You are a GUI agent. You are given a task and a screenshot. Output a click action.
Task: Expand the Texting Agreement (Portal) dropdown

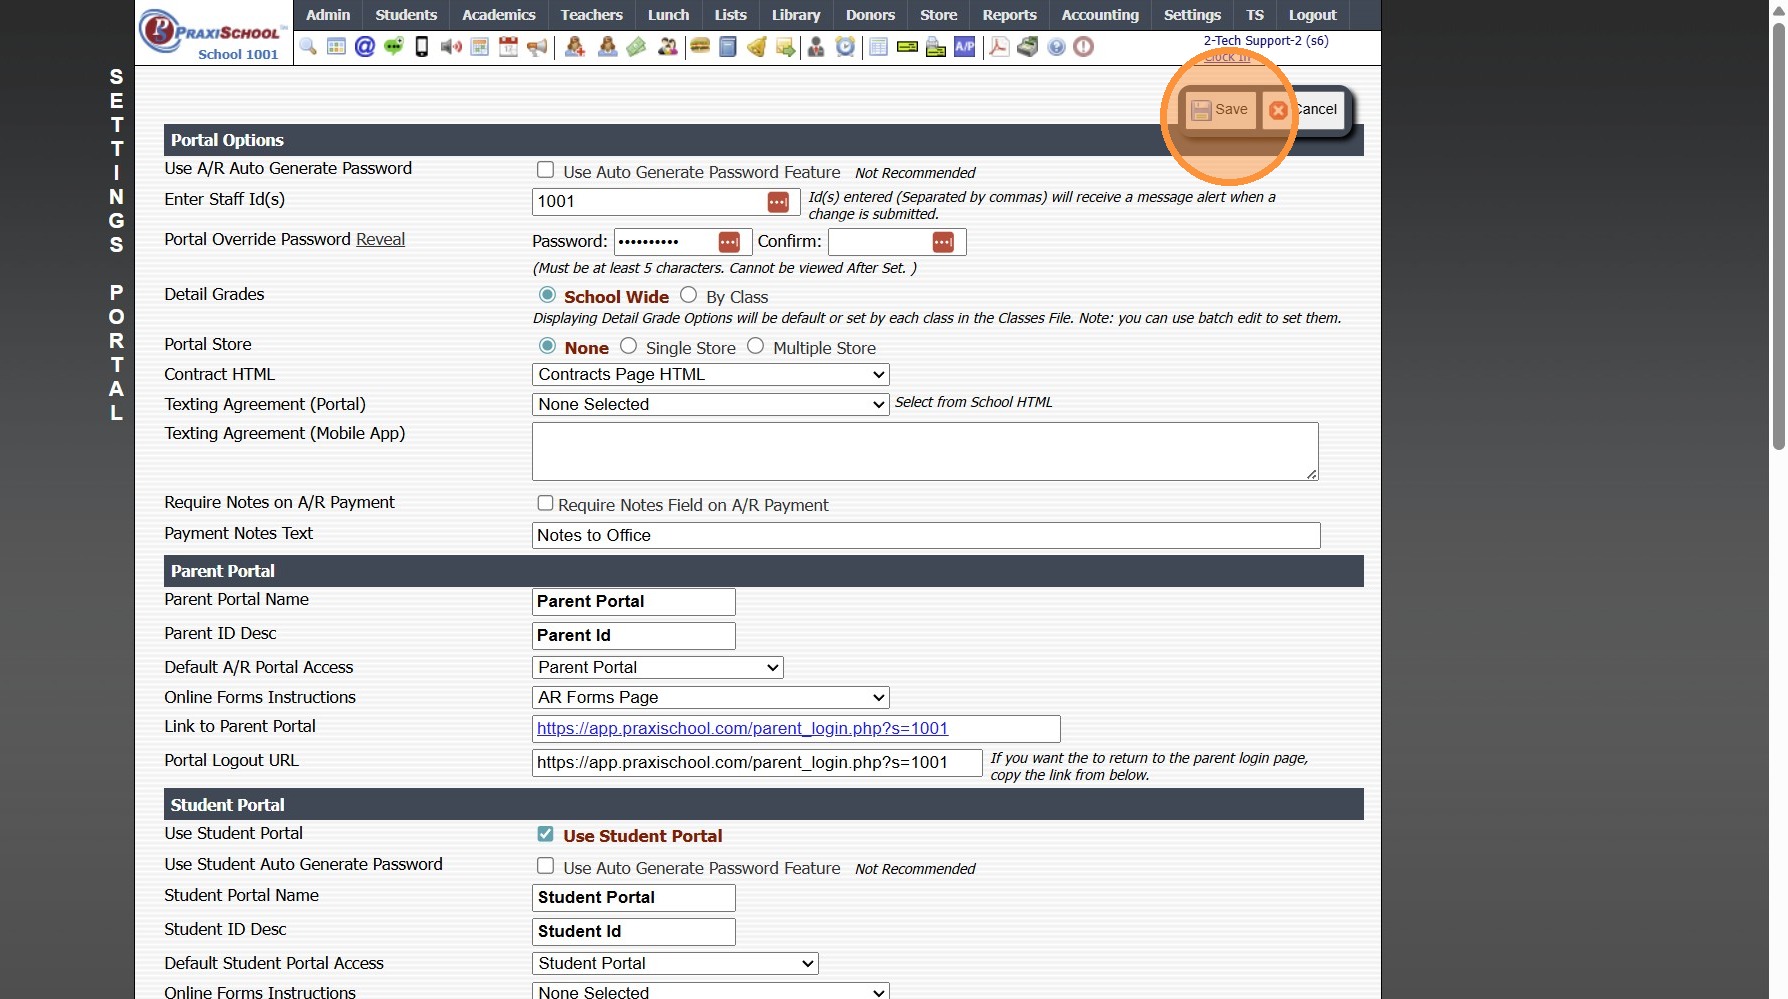click(711, 404)
